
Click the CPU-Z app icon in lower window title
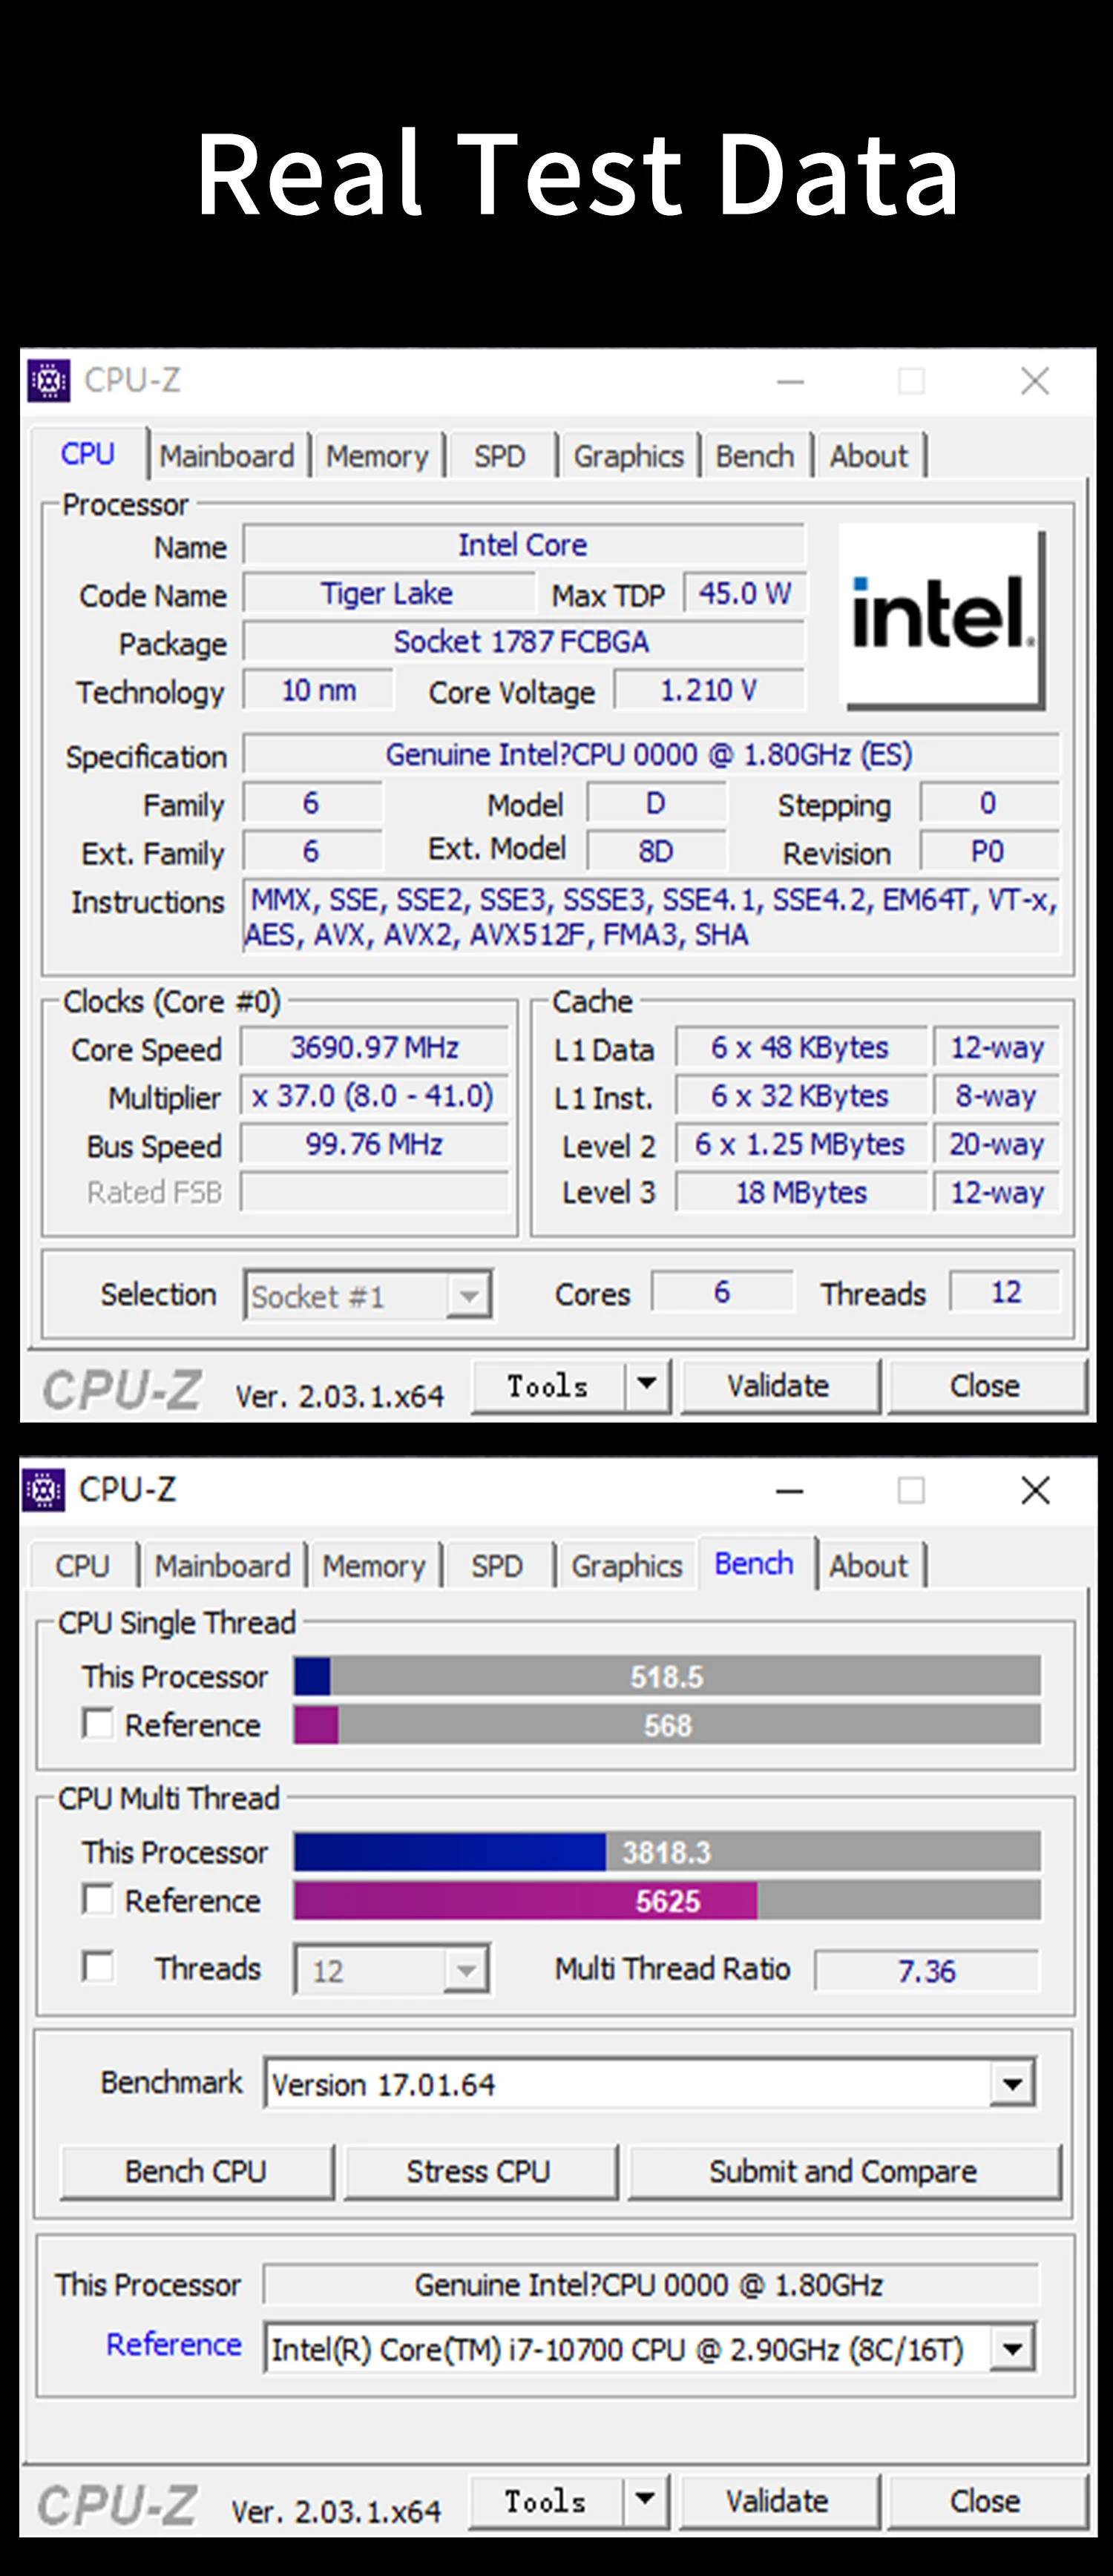pyautogui.click(x=44, y=1490)
